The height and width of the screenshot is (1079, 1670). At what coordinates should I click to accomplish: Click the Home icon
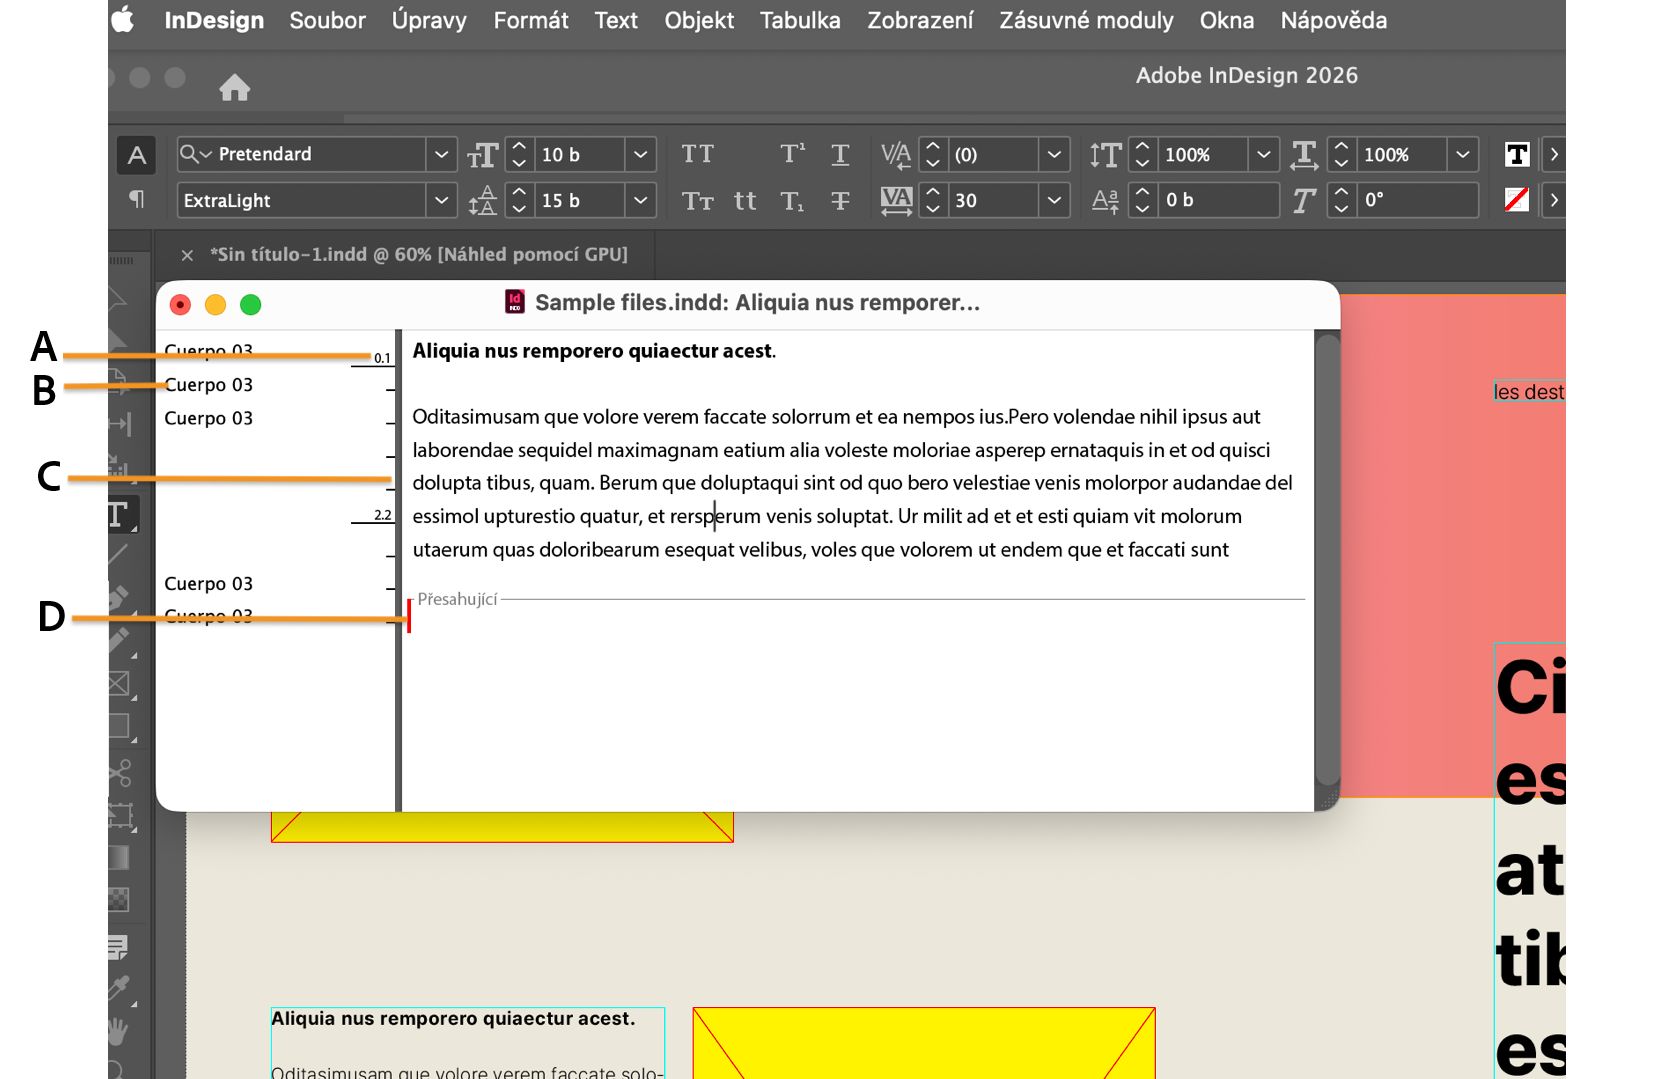pyautogui.click(x=235, y=88)
